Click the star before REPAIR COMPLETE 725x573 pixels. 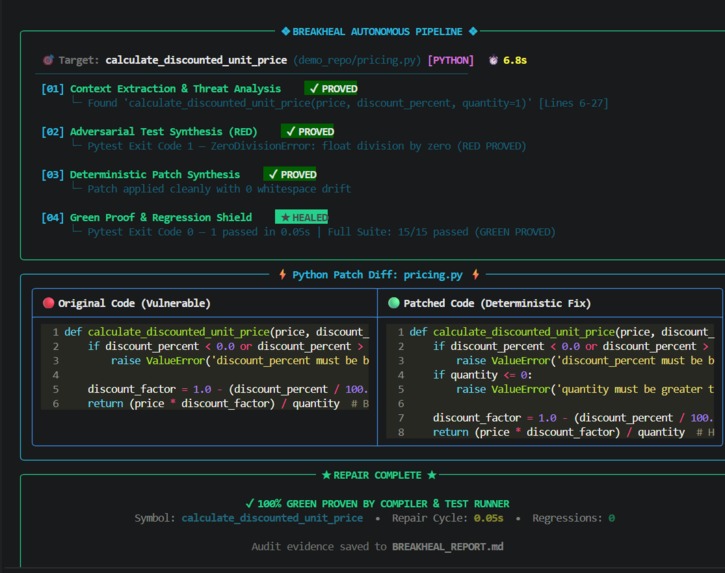pyautogui.click(x=326, y=475)
